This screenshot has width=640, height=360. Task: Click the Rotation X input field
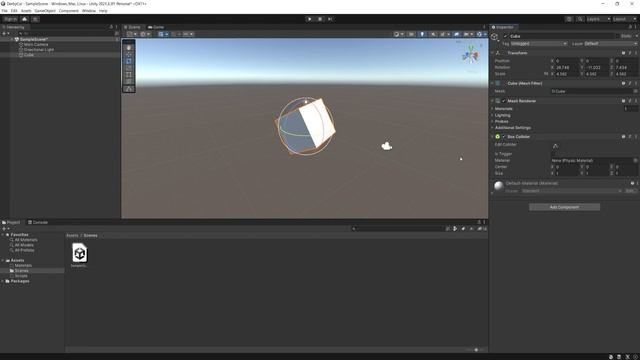(567, 67)
